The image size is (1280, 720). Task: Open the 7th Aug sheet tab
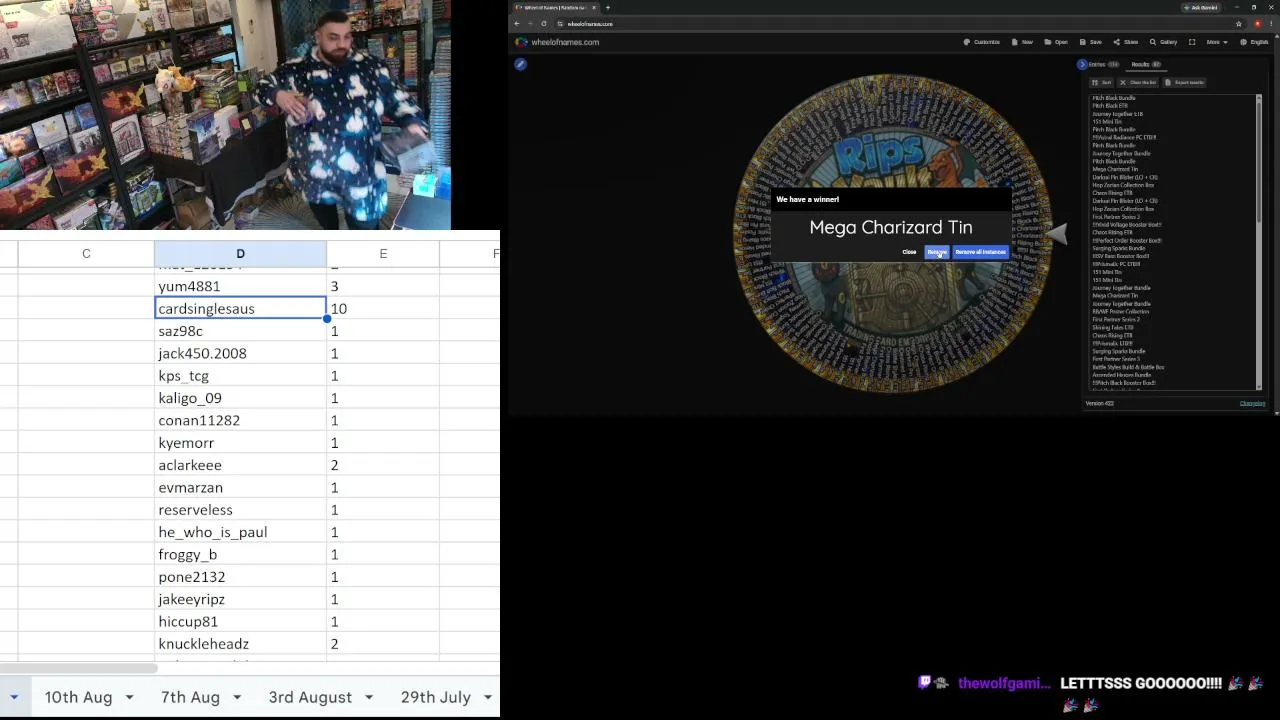coord(190,697)
